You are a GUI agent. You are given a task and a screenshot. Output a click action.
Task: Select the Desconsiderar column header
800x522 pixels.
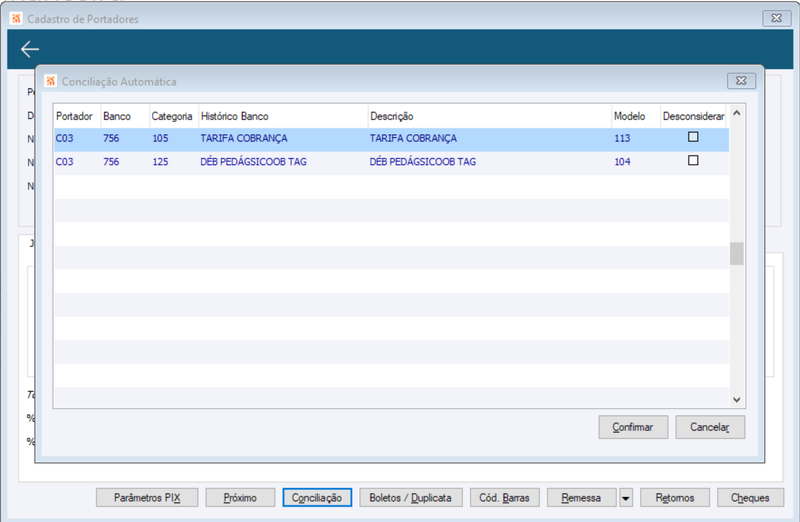coord(693,116)
